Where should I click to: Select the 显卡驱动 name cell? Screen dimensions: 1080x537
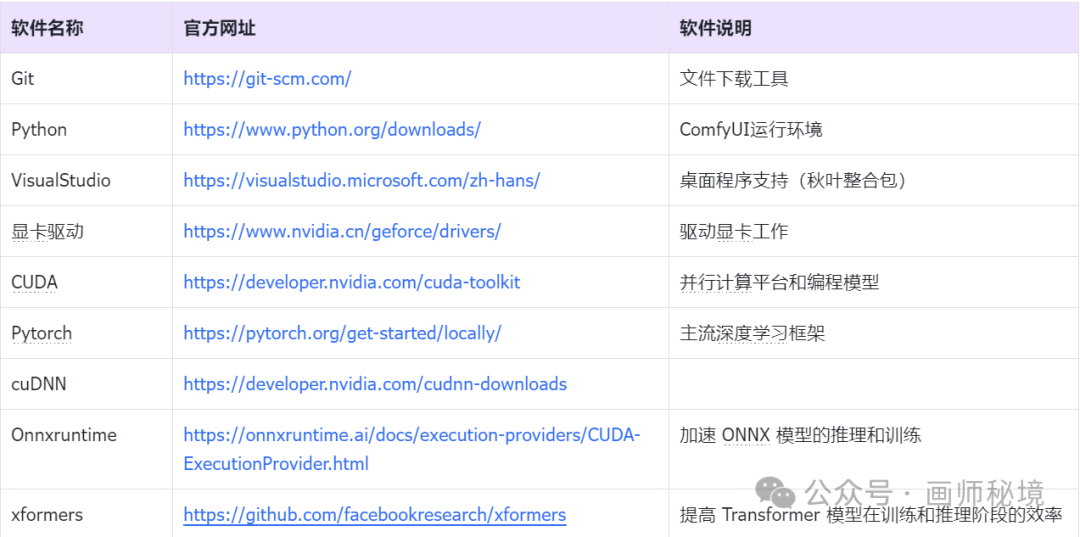[86, 231]
